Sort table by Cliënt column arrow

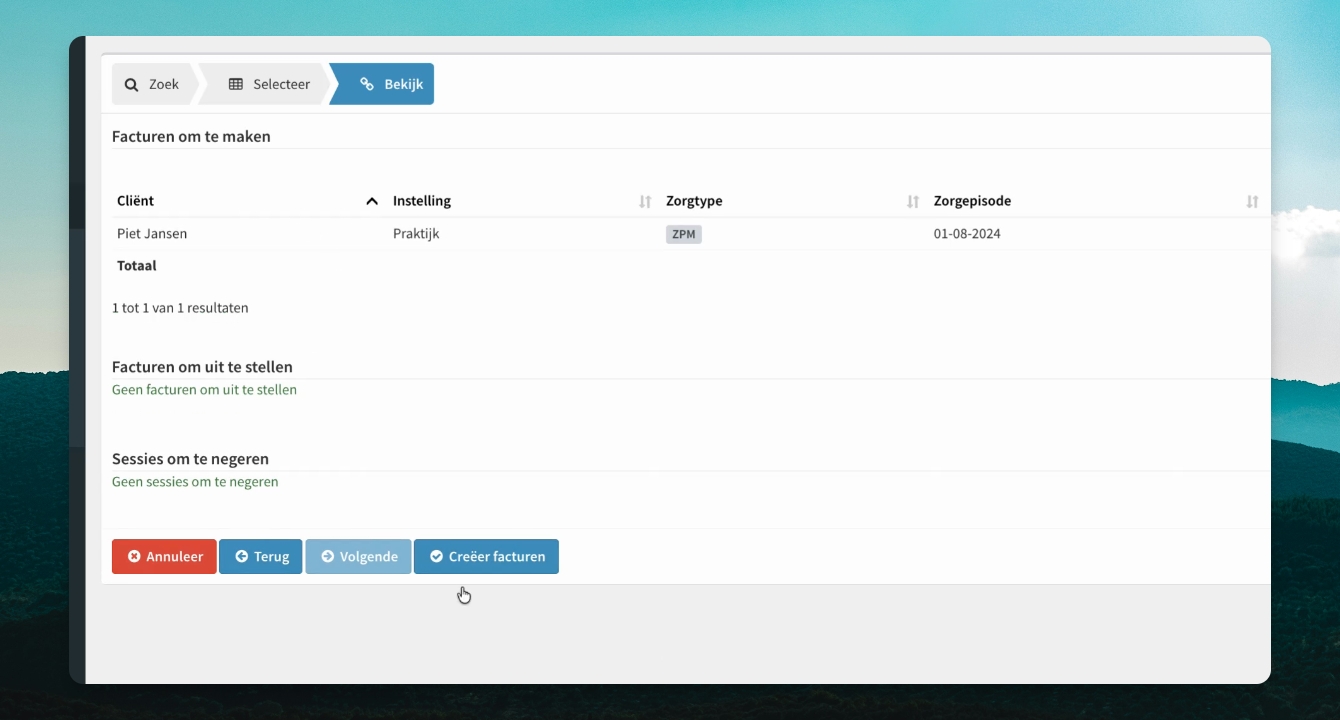372,201
